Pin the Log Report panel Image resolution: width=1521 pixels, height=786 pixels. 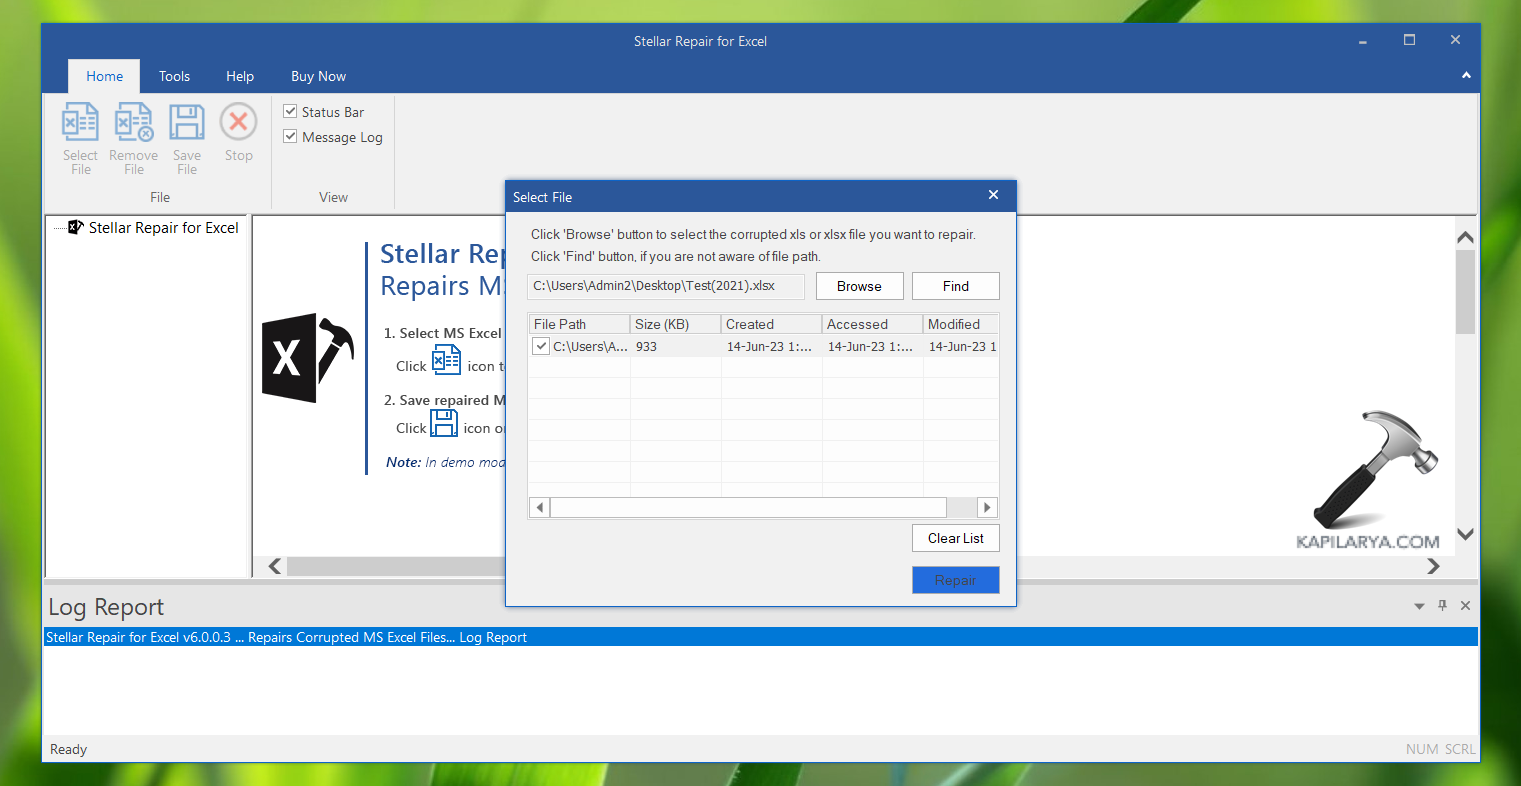1442,606
